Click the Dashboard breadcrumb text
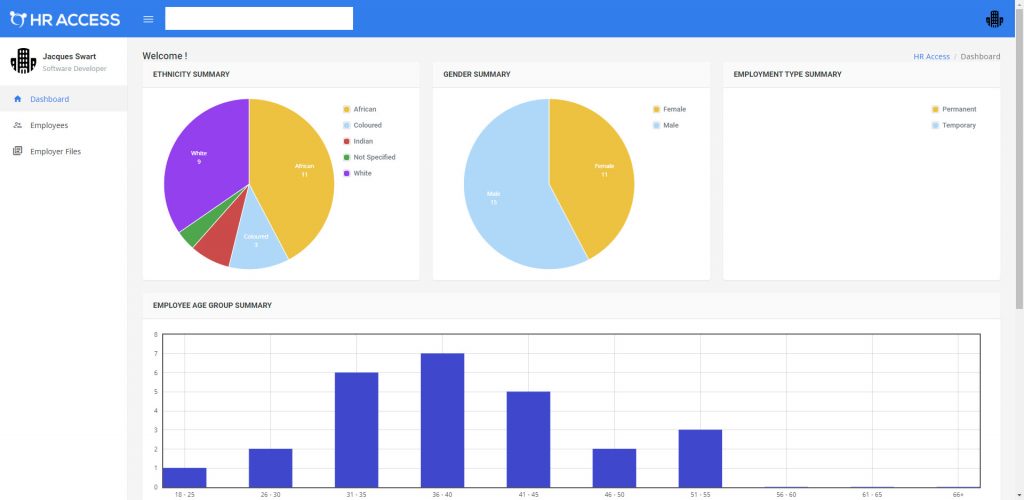This screenshot has width=1024, height=500. [x=980, y=57]
